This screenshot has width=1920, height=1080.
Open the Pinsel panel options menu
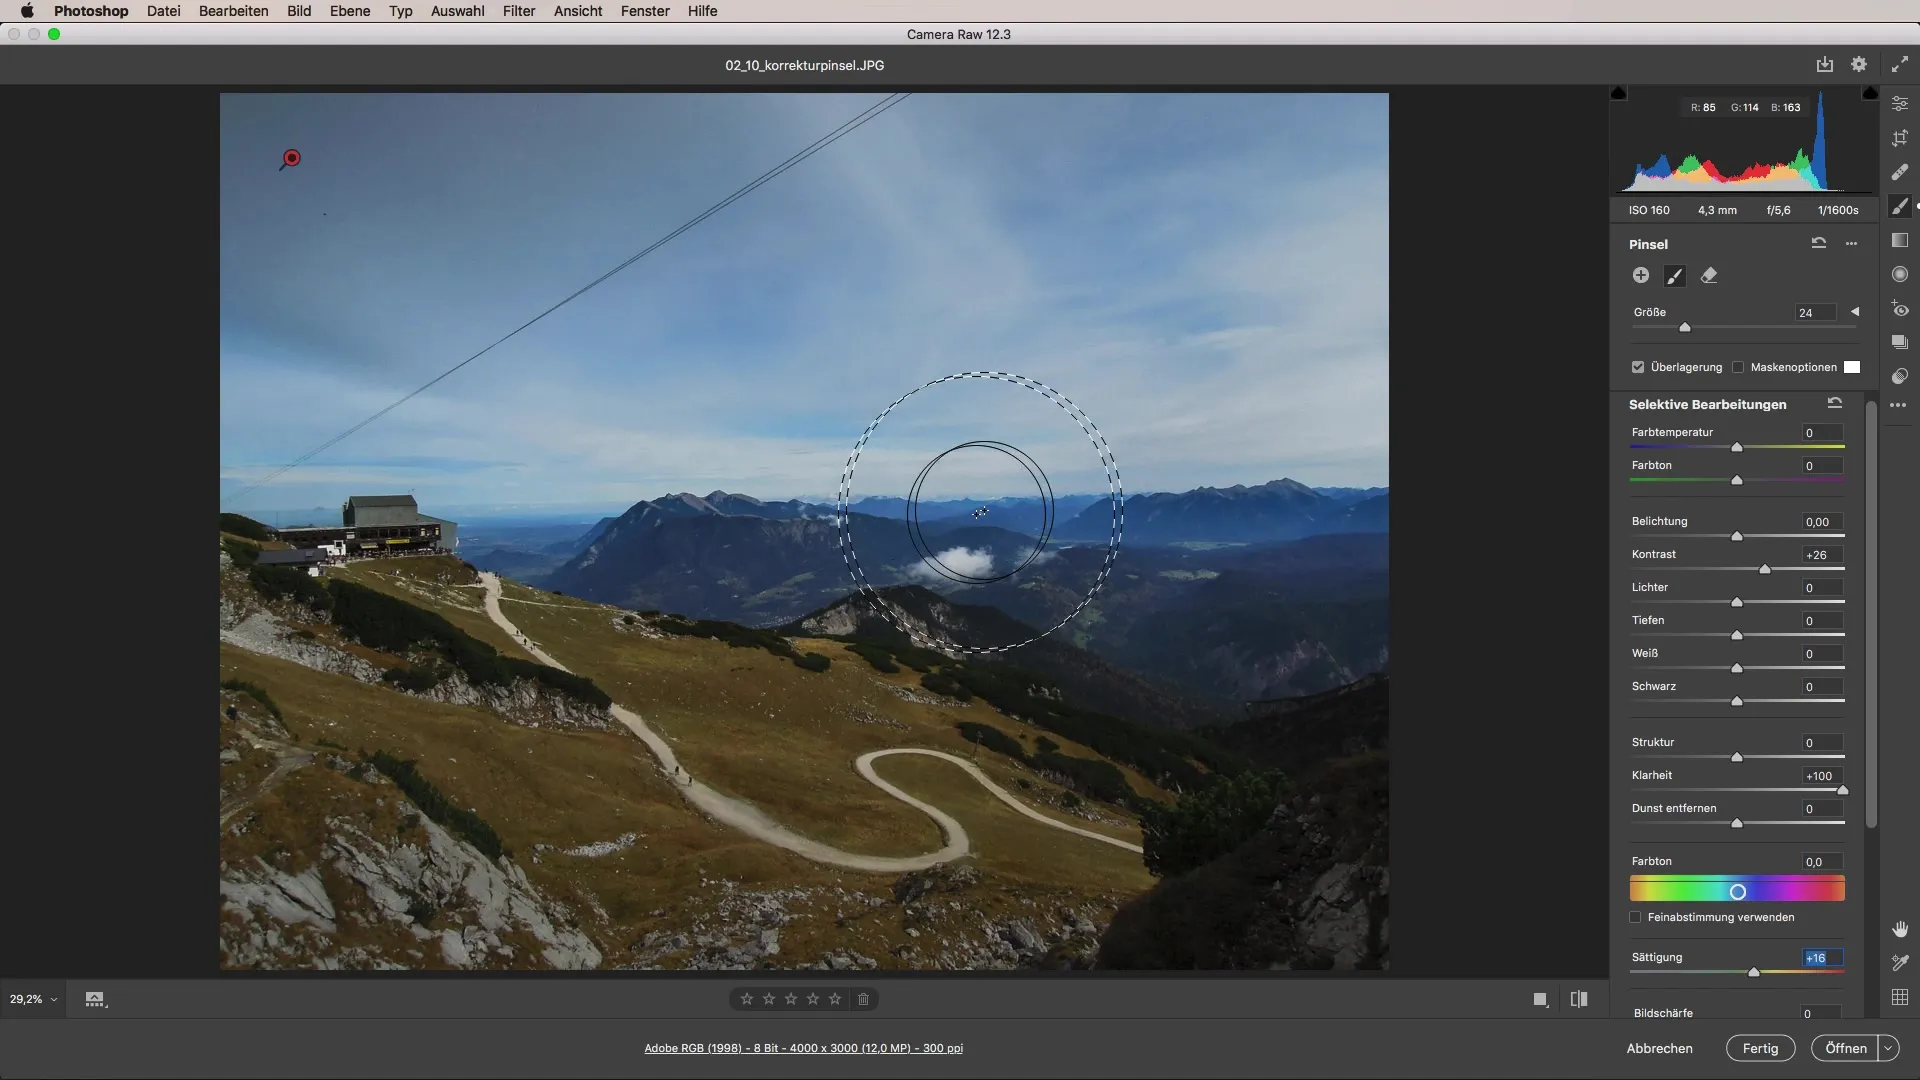1852,243
